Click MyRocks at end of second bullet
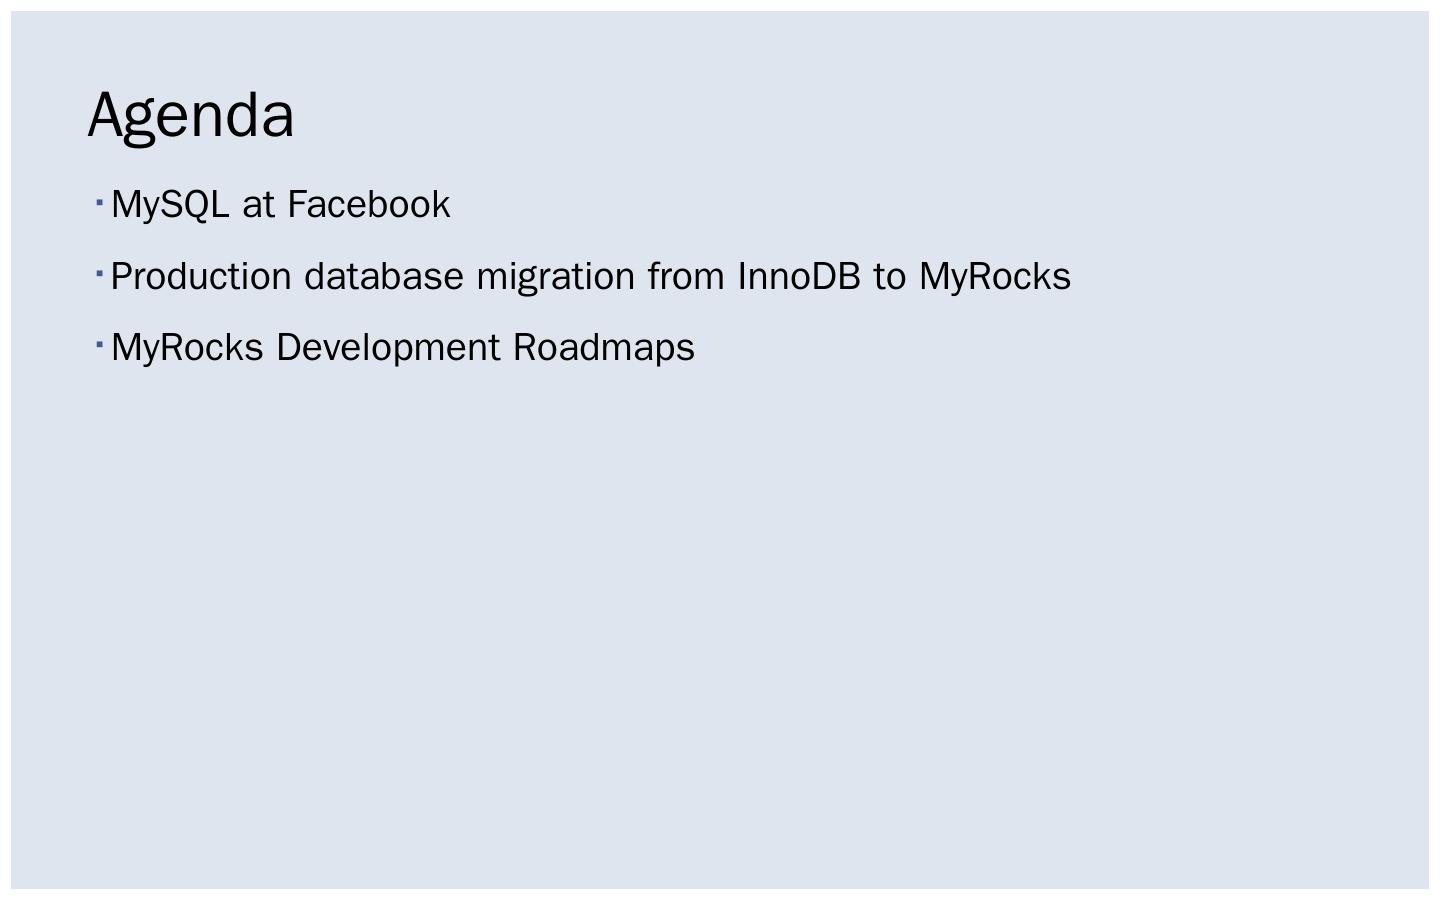This screenshot has width=1440, height=900. (x=995, y=277)
